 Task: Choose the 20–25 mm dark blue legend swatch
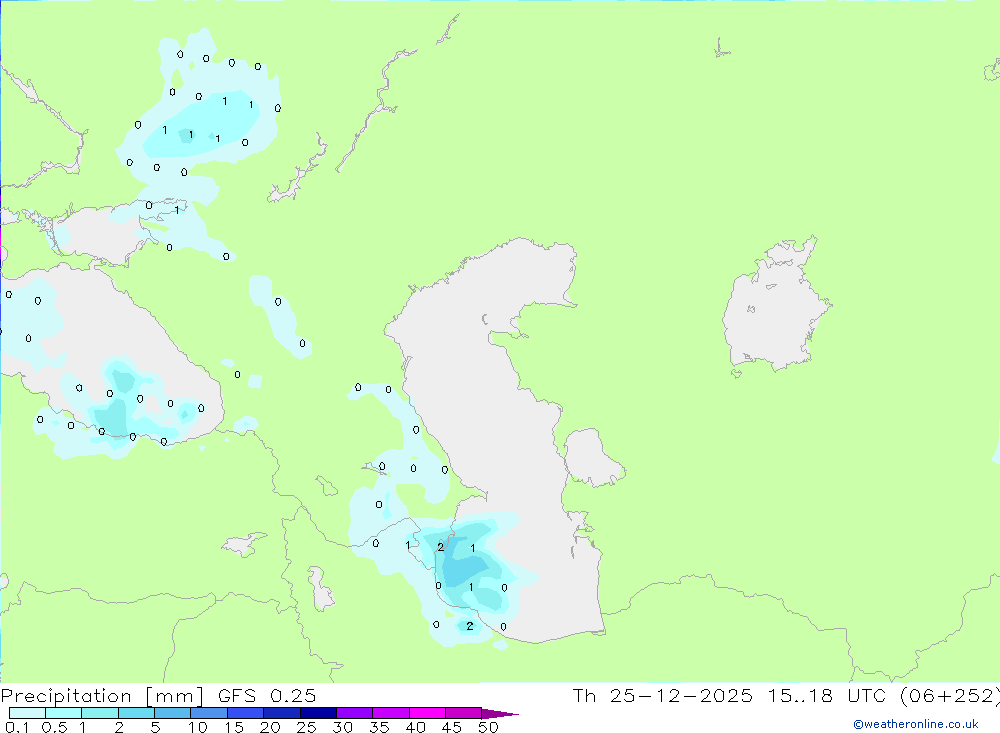point(282,713)
